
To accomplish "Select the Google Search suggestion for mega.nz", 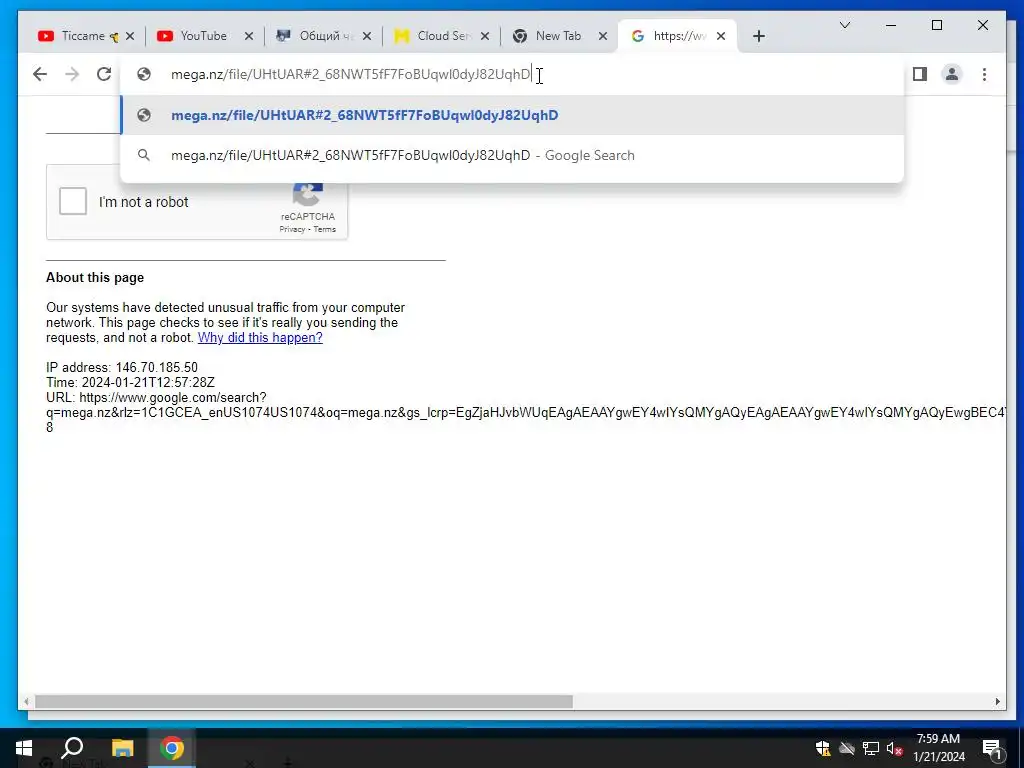I will pyautogui.click(x=513, y=155).
